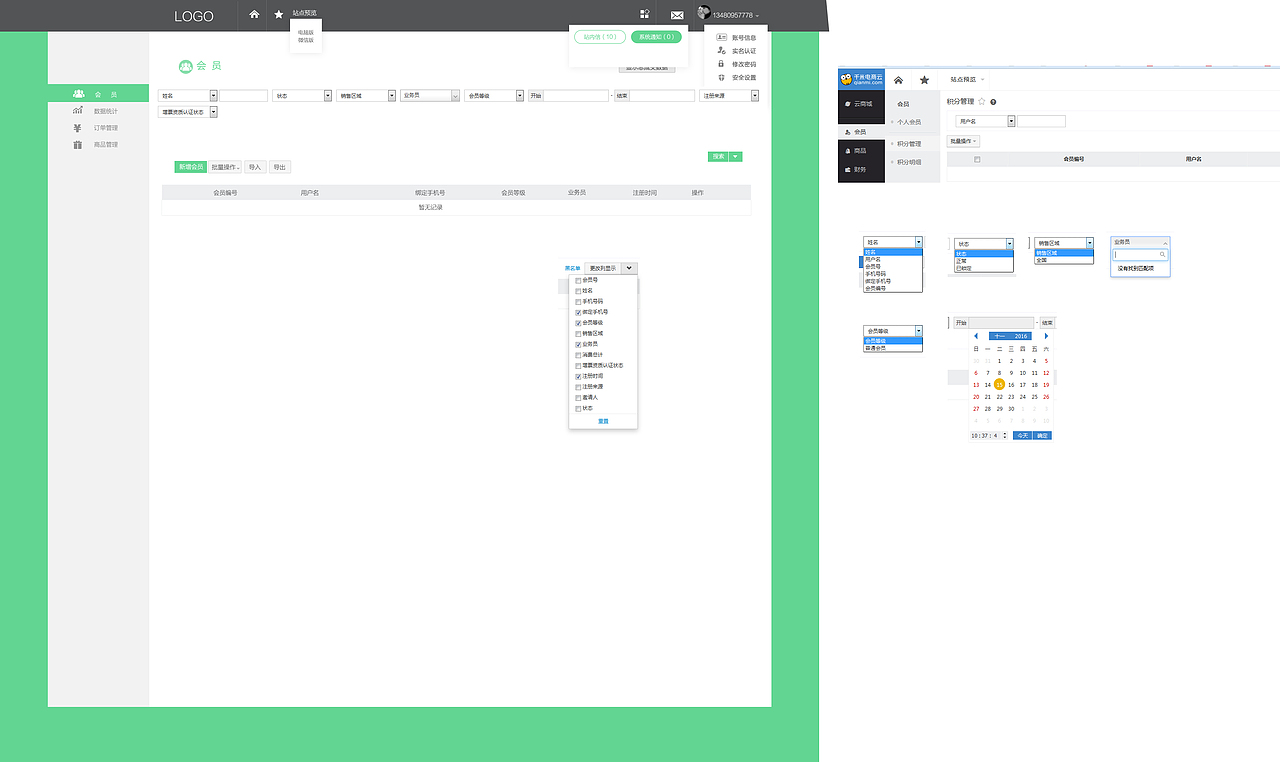Open the 业务员 combo box in main form

430,96
